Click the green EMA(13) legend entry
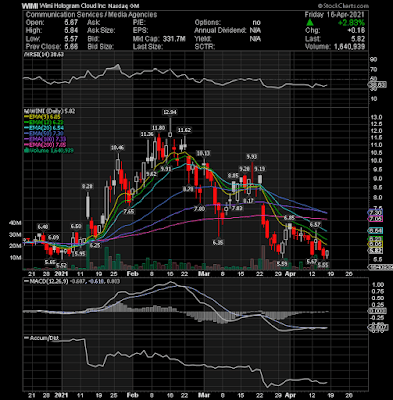Viewport: 393px width, 400px height. coord(45,122)
